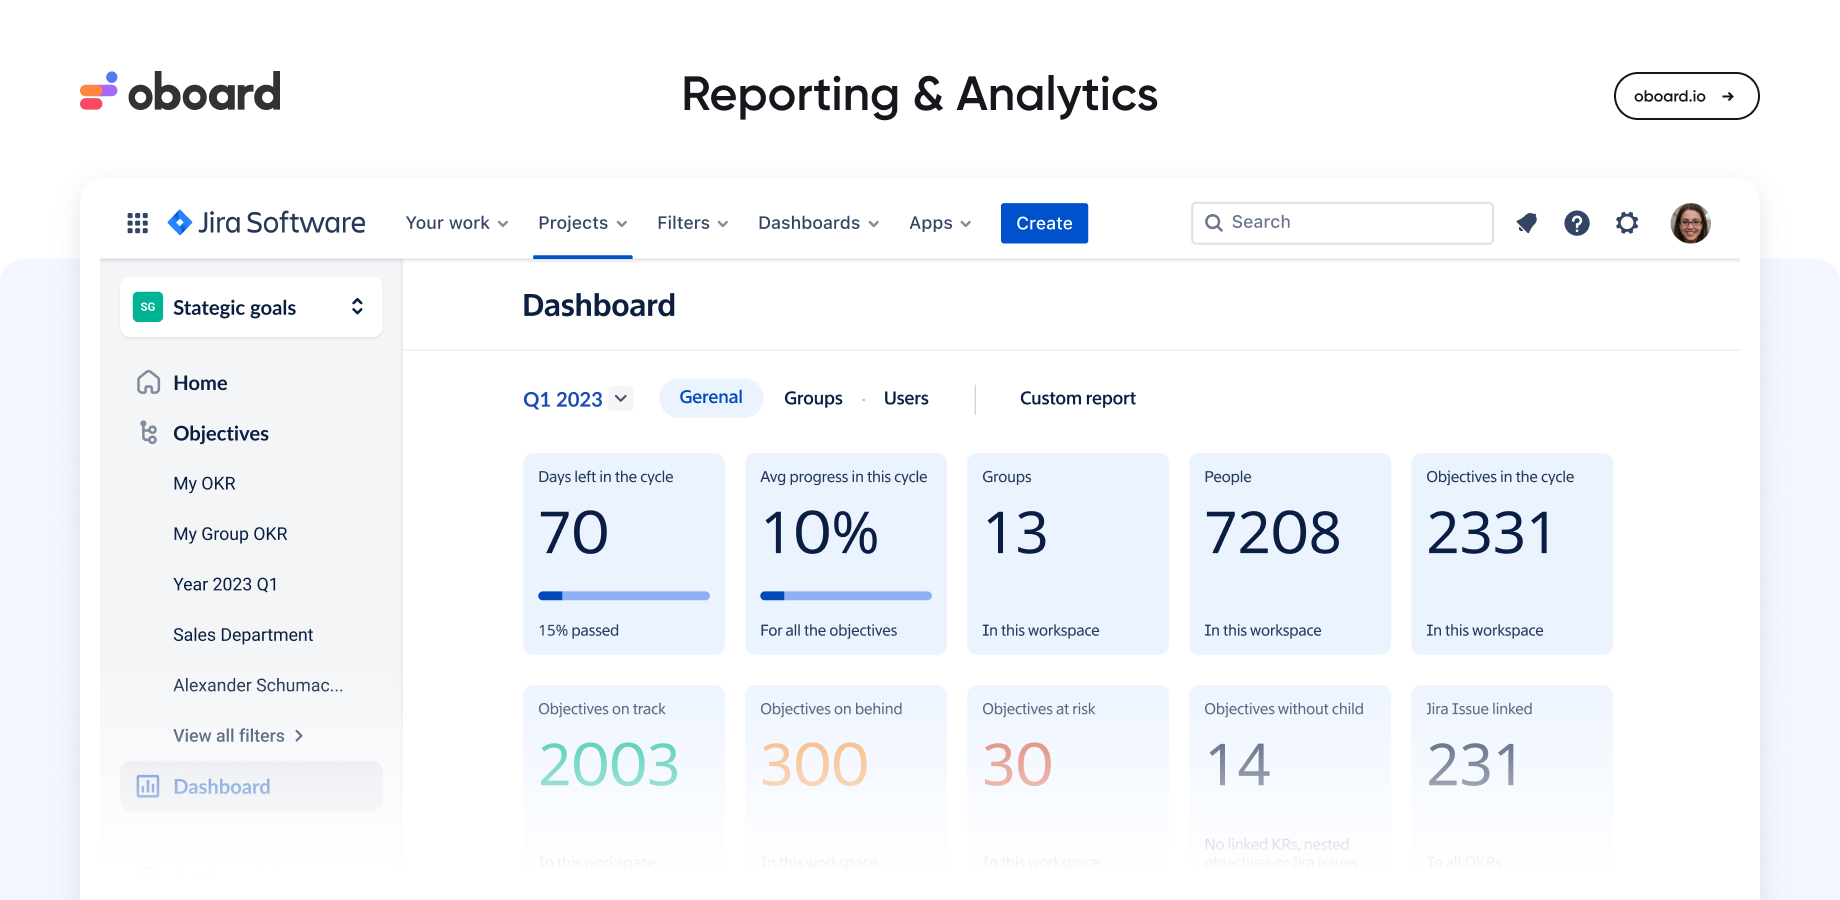This screenshot has width=1840, height=900.
Task: Click the People 7208 card
Action: point(1290,554)
